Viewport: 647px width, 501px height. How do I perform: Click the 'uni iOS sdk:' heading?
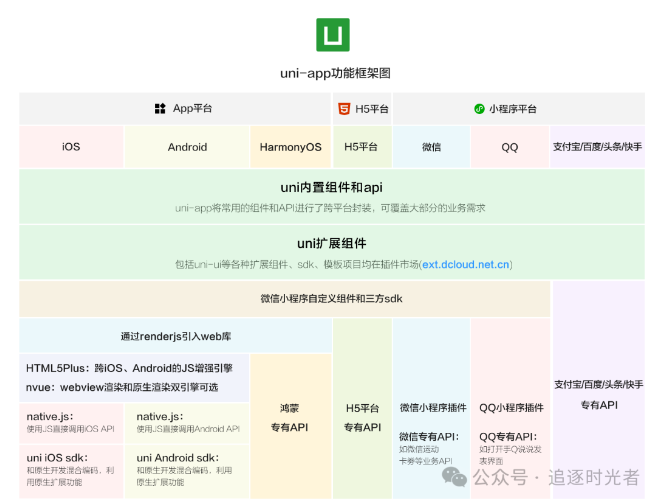click(x=57, y=458)
